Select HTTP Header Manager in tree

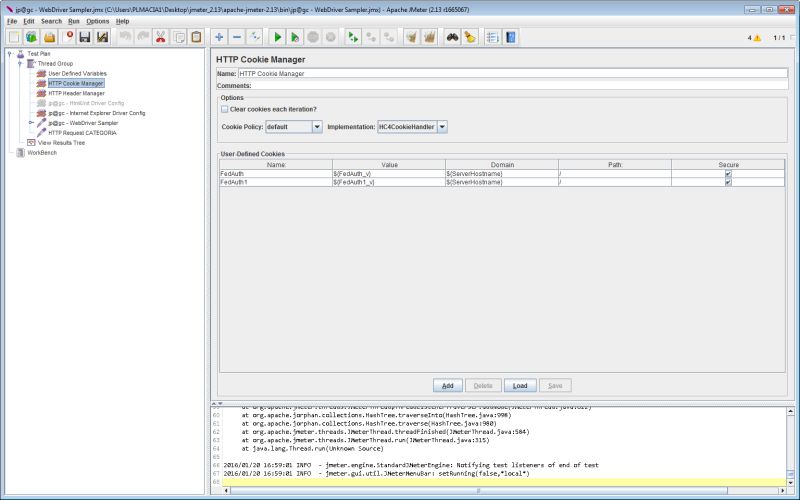click(x=77, y=93)
